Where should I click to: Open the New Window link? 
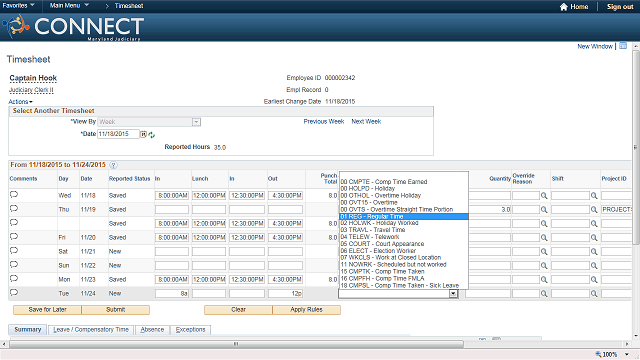click(595, 46)
